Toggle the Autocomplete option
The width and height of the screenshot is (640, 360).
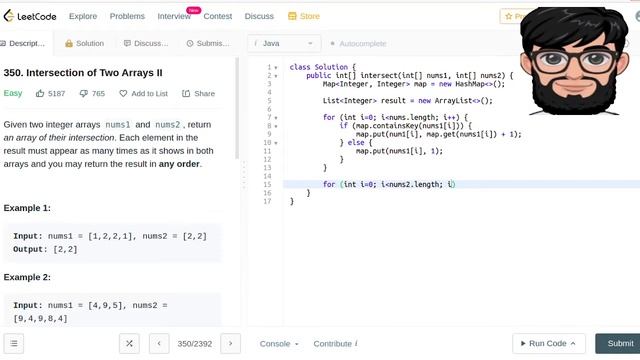point(358,43)
